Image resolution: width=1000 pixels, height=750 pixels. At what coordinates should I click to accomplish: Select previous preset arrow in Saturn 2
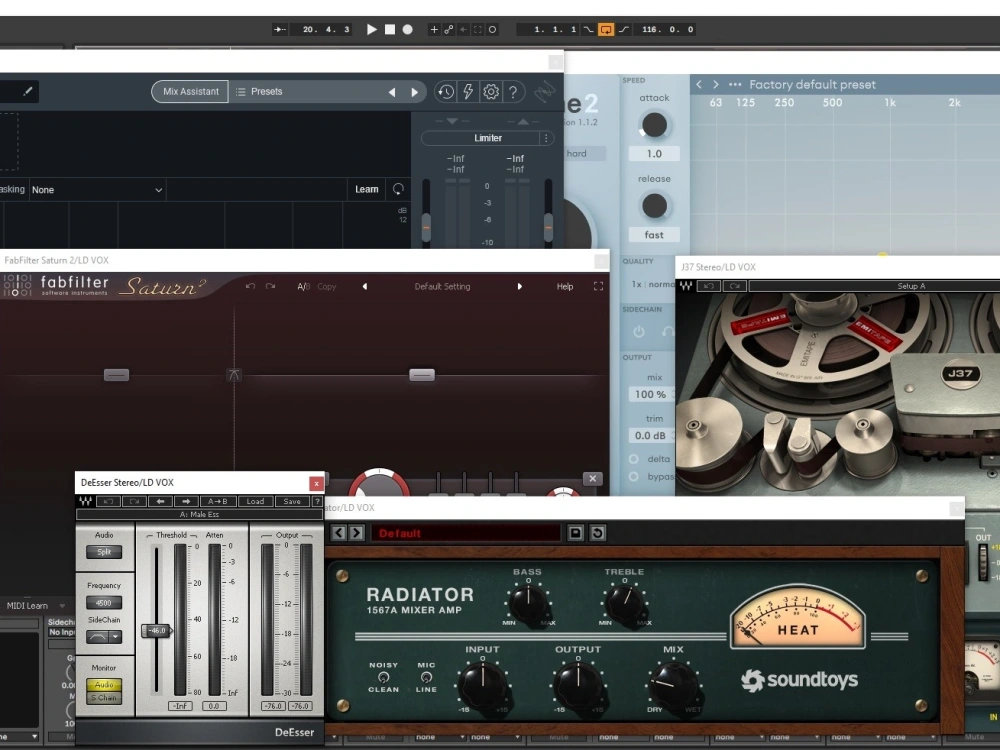pos(365,286)
